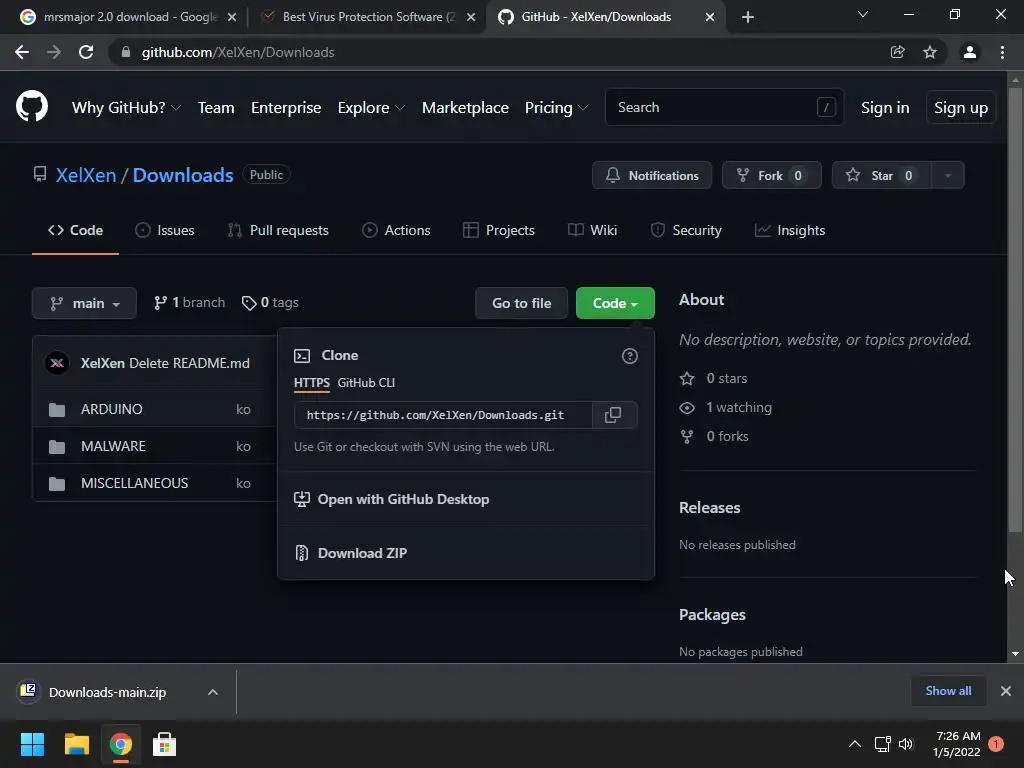Open notification badge in taskbar
The height and width of the screenshot is (768, 1024).
pyautogui.click(x=996, y=744)
